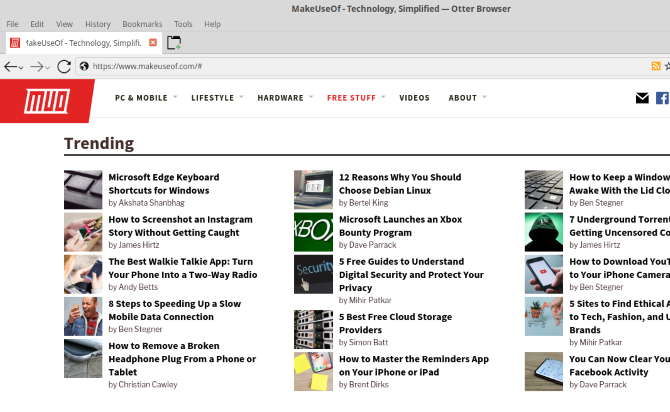Click ABOUT nav link

[462, 98]
